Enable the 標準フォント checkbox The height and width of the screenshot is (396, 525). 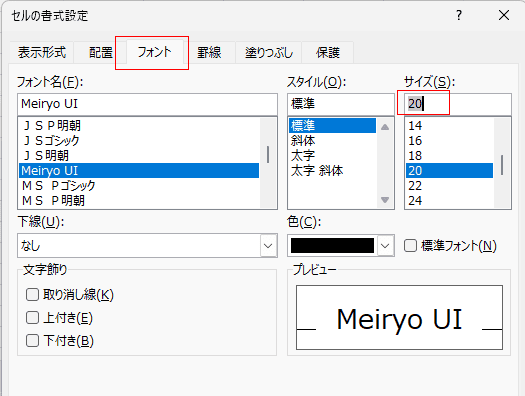[x=410, y=246]
